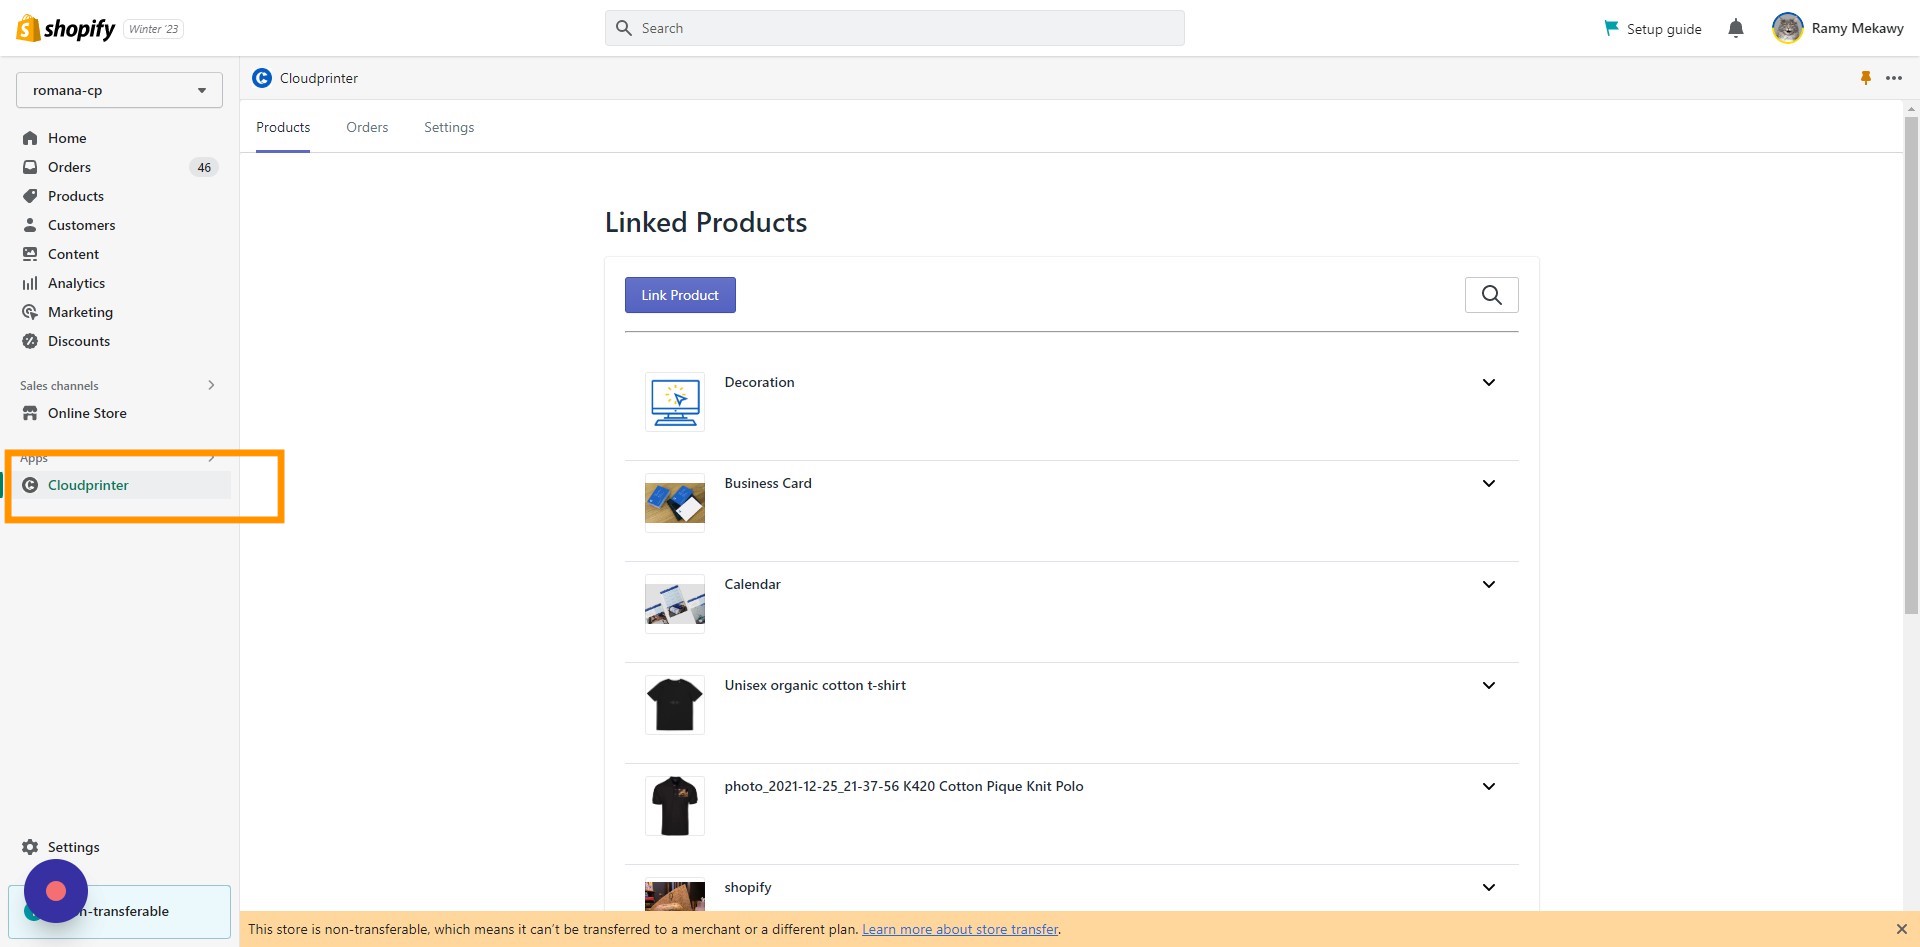Click the Calendar product thumbnail
Screen dimensions: 1920x947
[x=675, y=604]
